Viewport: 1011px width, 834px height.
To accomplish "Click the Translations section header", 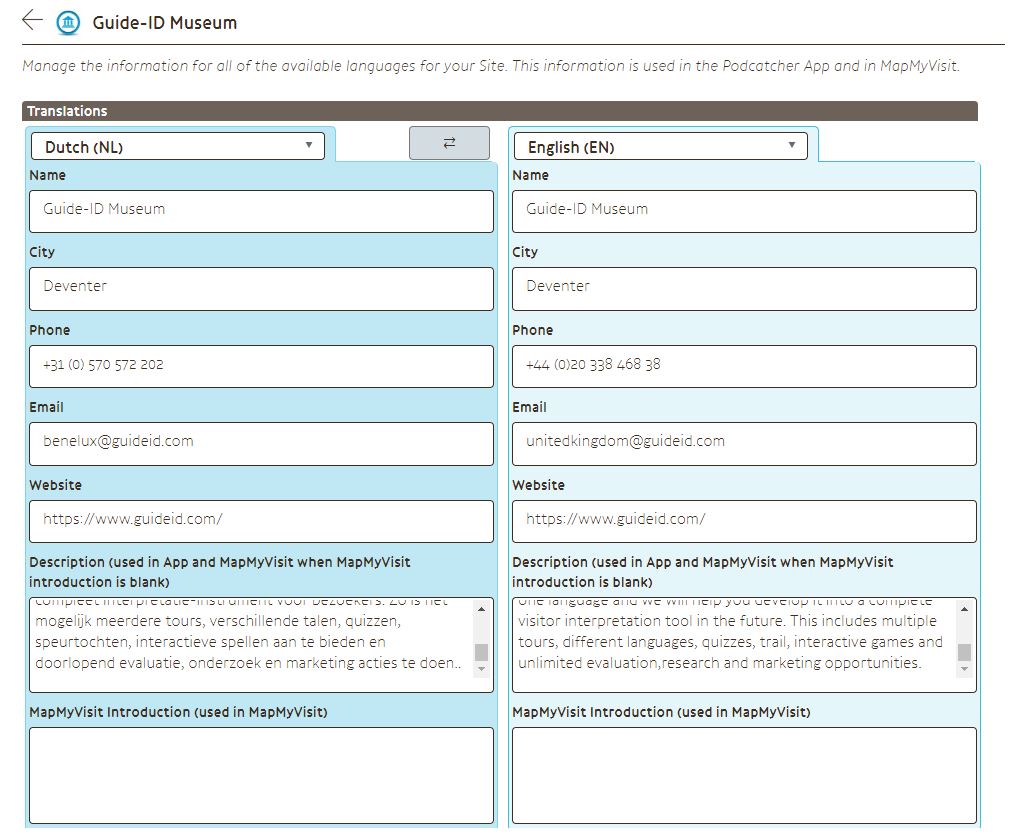I will pos(500,111).
